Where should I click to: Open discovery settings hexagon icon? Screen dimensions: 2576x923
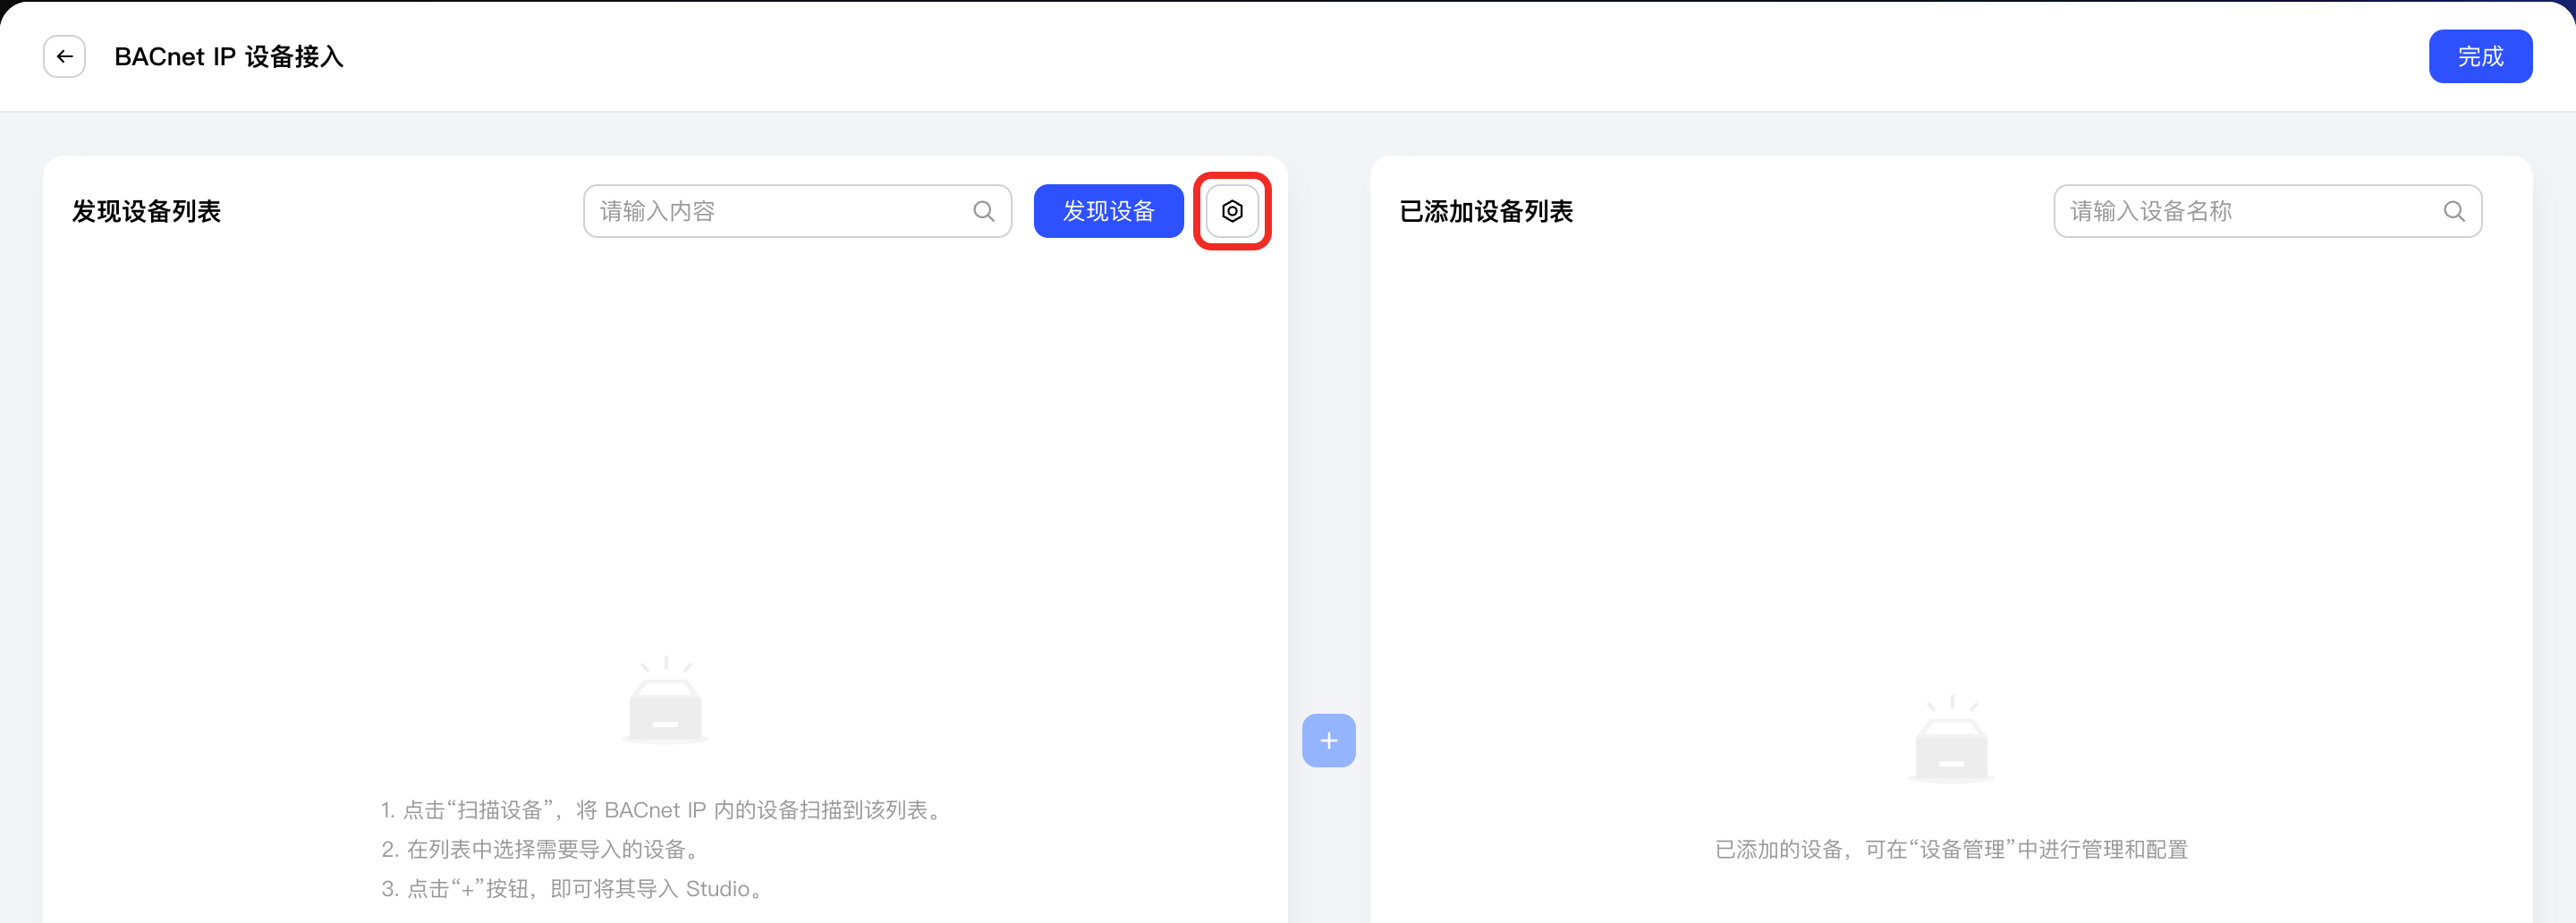[x=1232, y=211]
